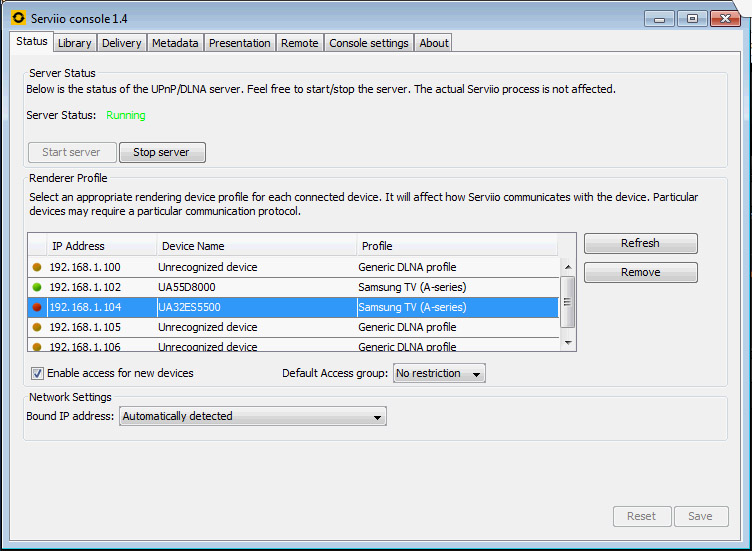Click the green status dot for 192.168.1.102
Viewport: 752px width, 551px height.
point(37,287)
